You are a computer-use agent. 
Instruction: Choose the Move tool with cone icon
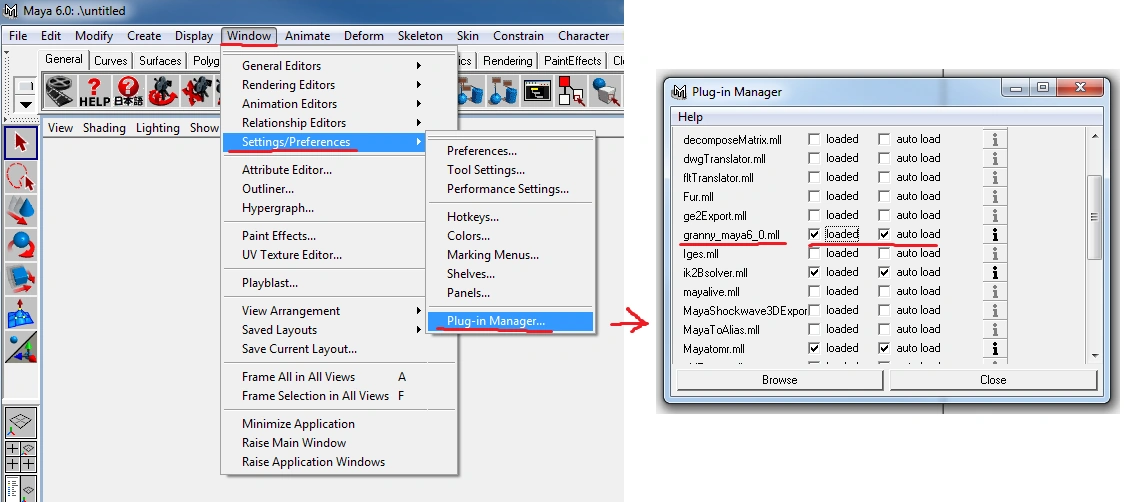pyautogui.click(x=21, y=211)
